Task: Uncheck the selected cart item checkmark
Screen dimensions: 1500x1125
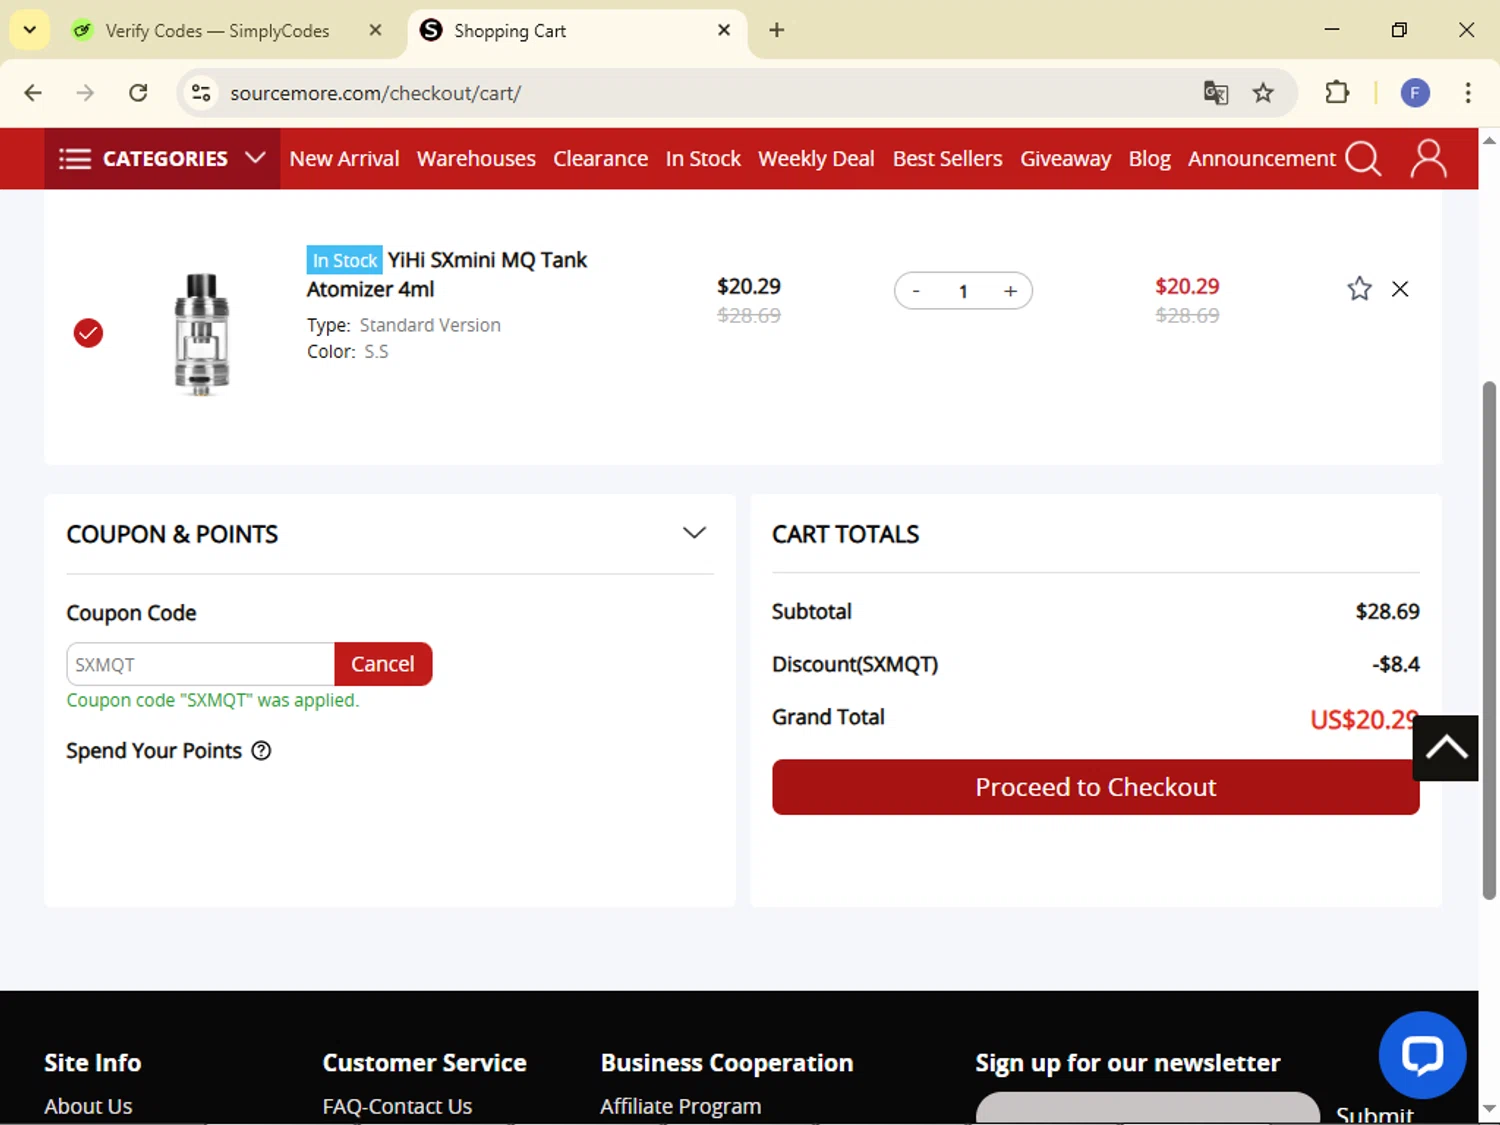Action: (88, 333)
